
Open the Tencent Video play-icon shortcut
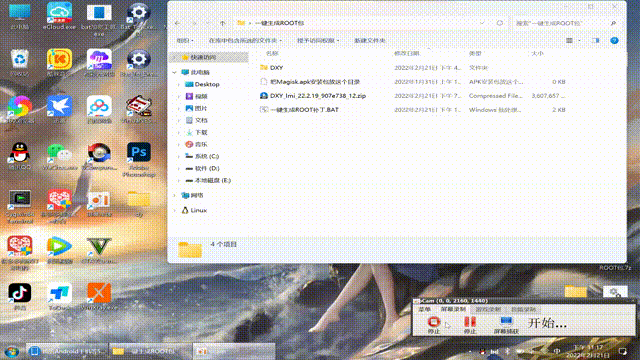click(x=60, y=250)
